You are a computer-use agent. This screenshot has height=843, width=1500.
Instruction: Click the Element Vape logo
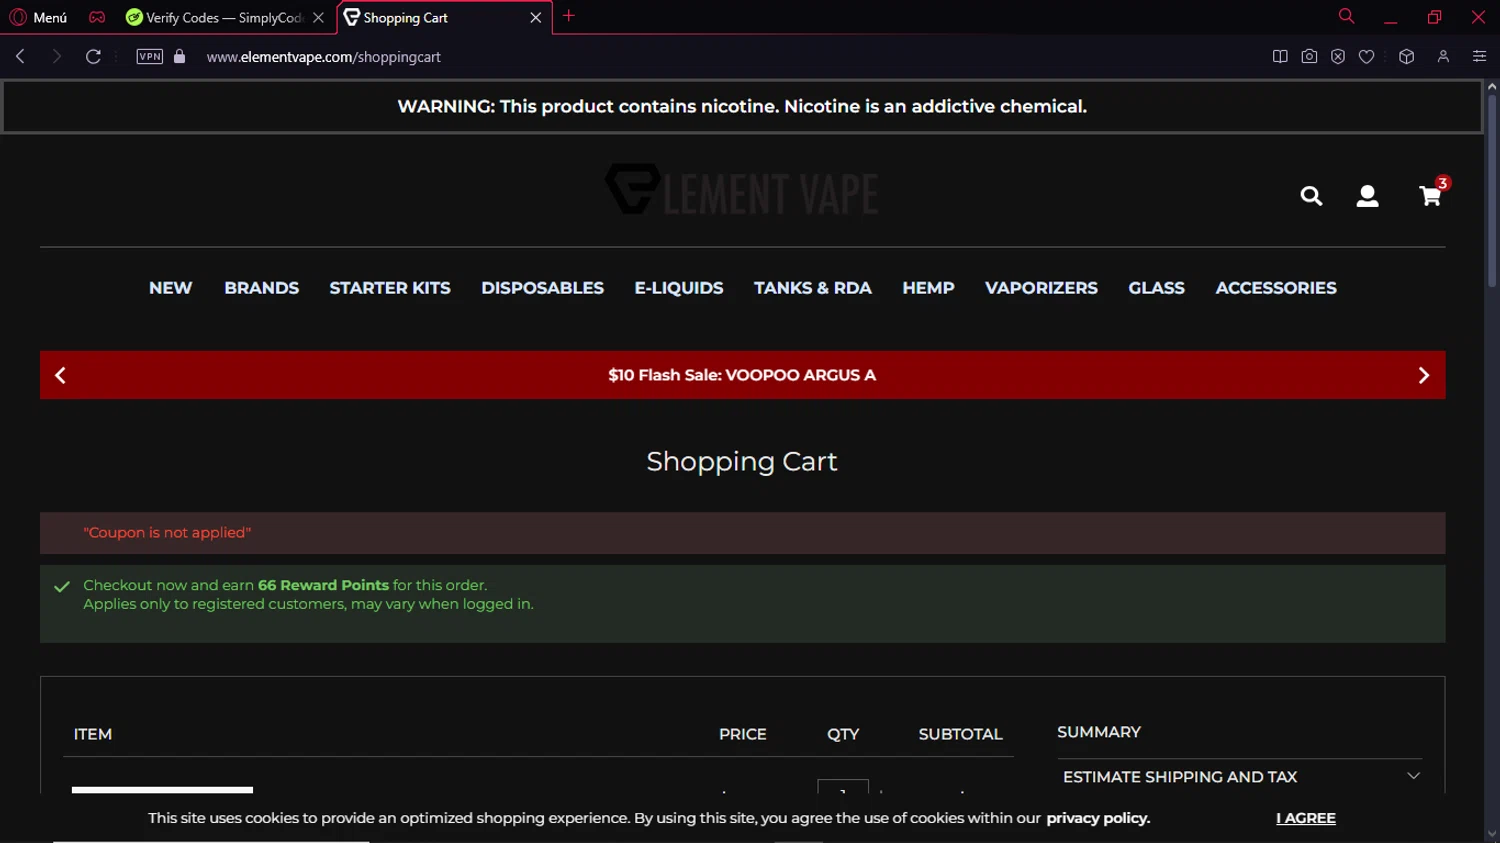(x=742, y=189)
